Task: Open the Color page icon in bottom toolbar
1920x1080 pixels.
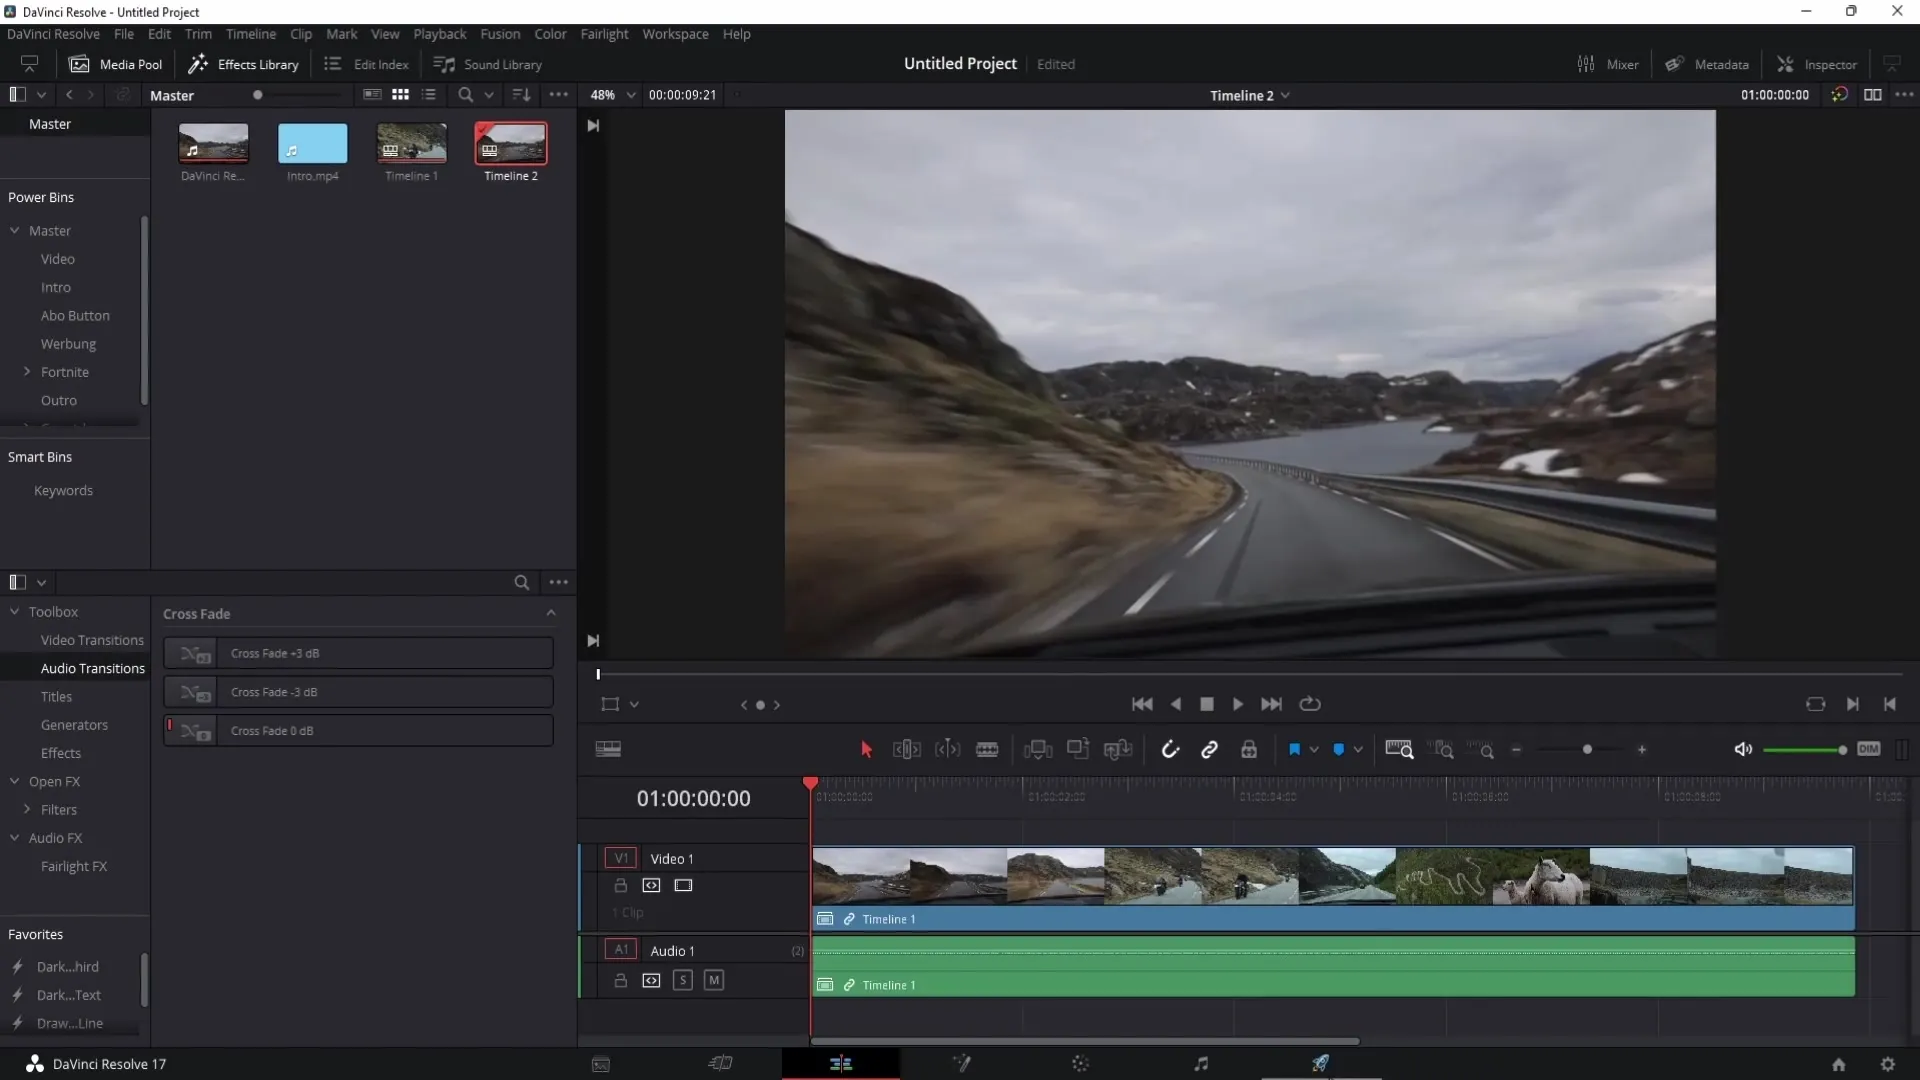Action: (x=1081, y=1063)
